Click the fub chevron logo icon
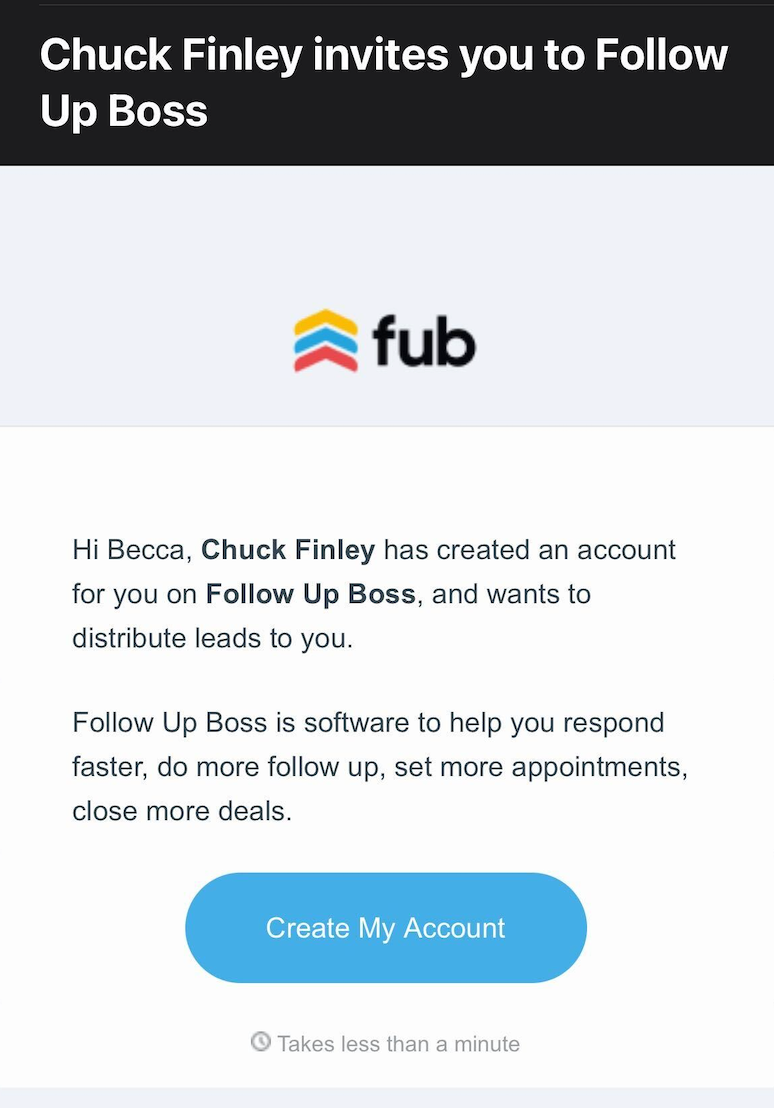The image size is (774, 1108). [x=326, y=341]
